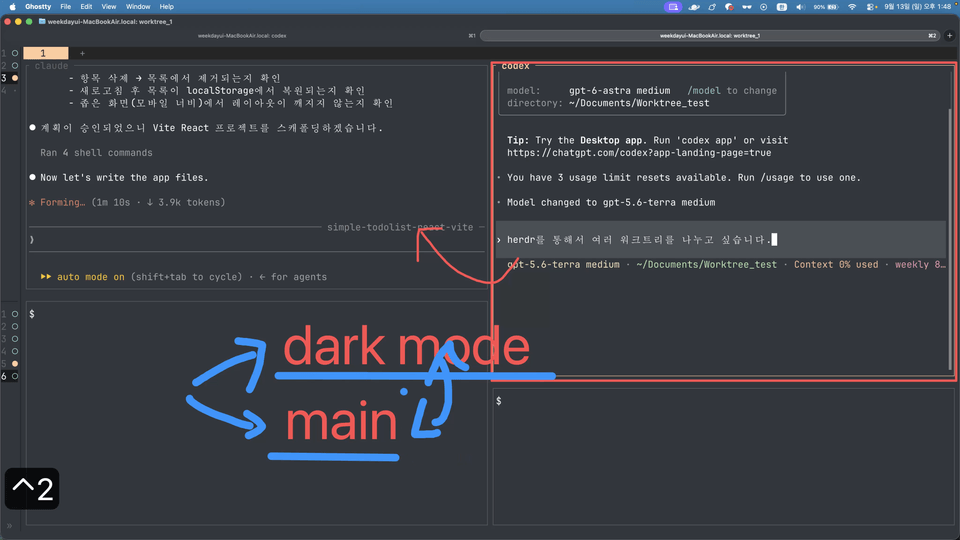Select the 'worktree_1' Ghostty tab

click(x=710, y=36)
